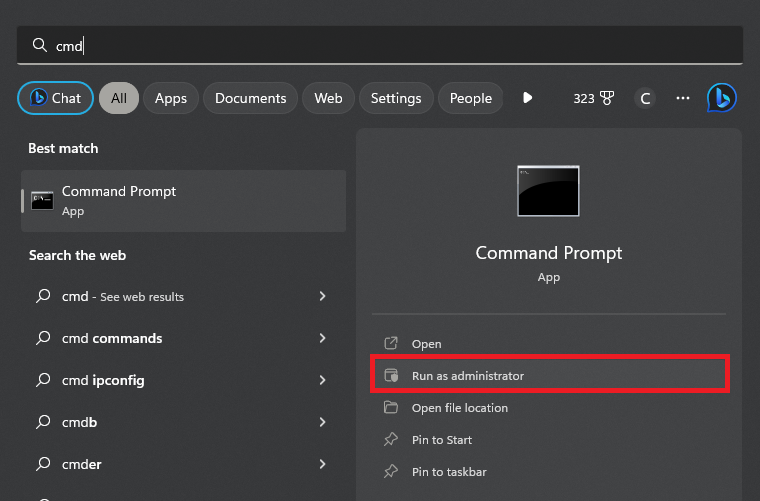Screen dimensions: 760x501
Task: Select the Web filter tab
Action: (x=328, y=98)
